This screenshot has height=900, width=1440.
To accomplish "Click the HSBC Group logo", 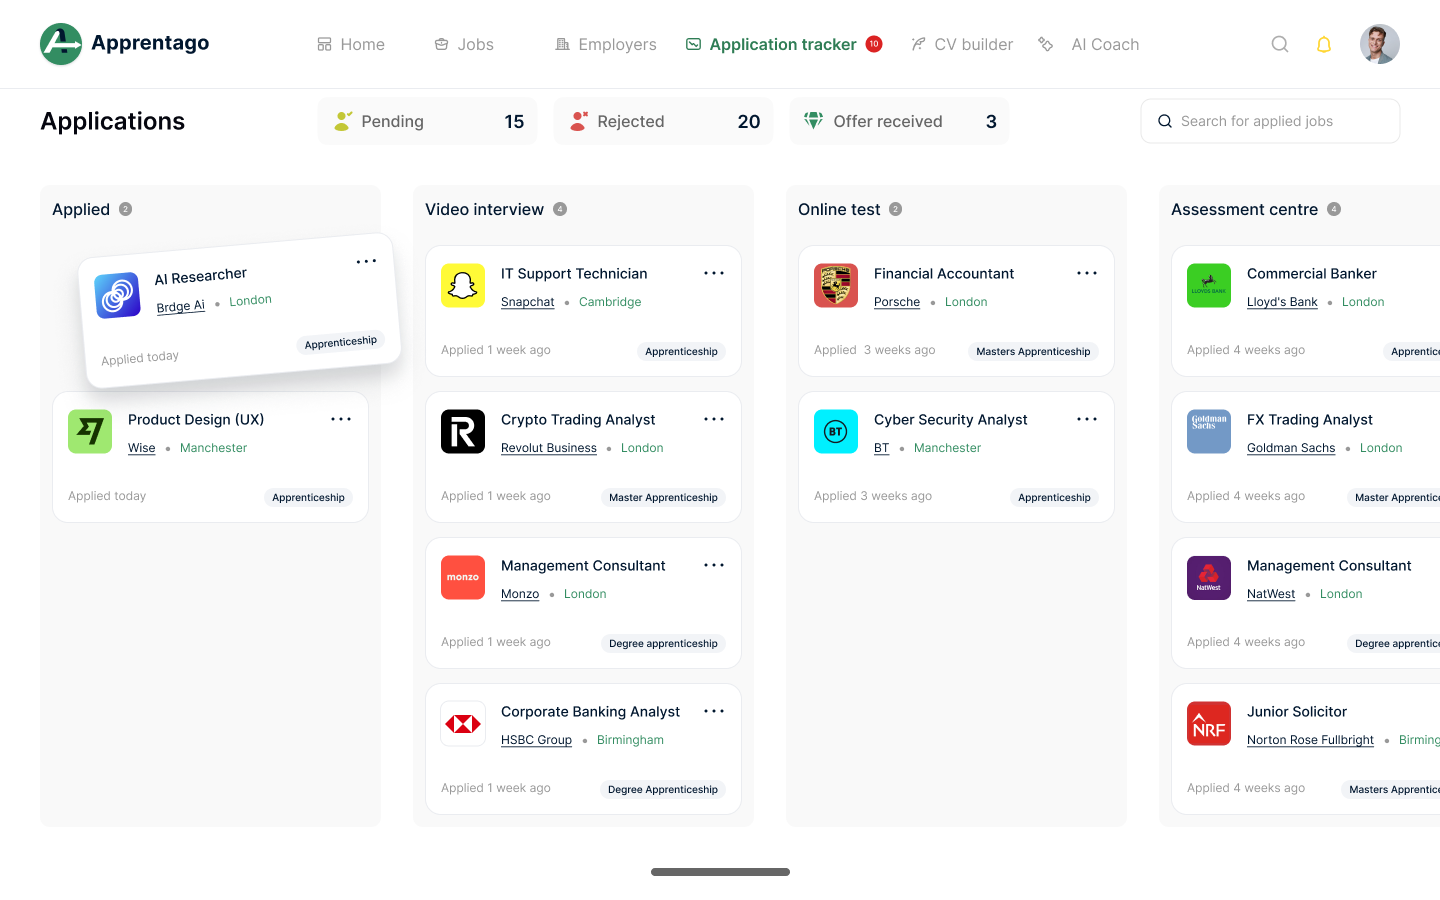I will pos(463,724).
